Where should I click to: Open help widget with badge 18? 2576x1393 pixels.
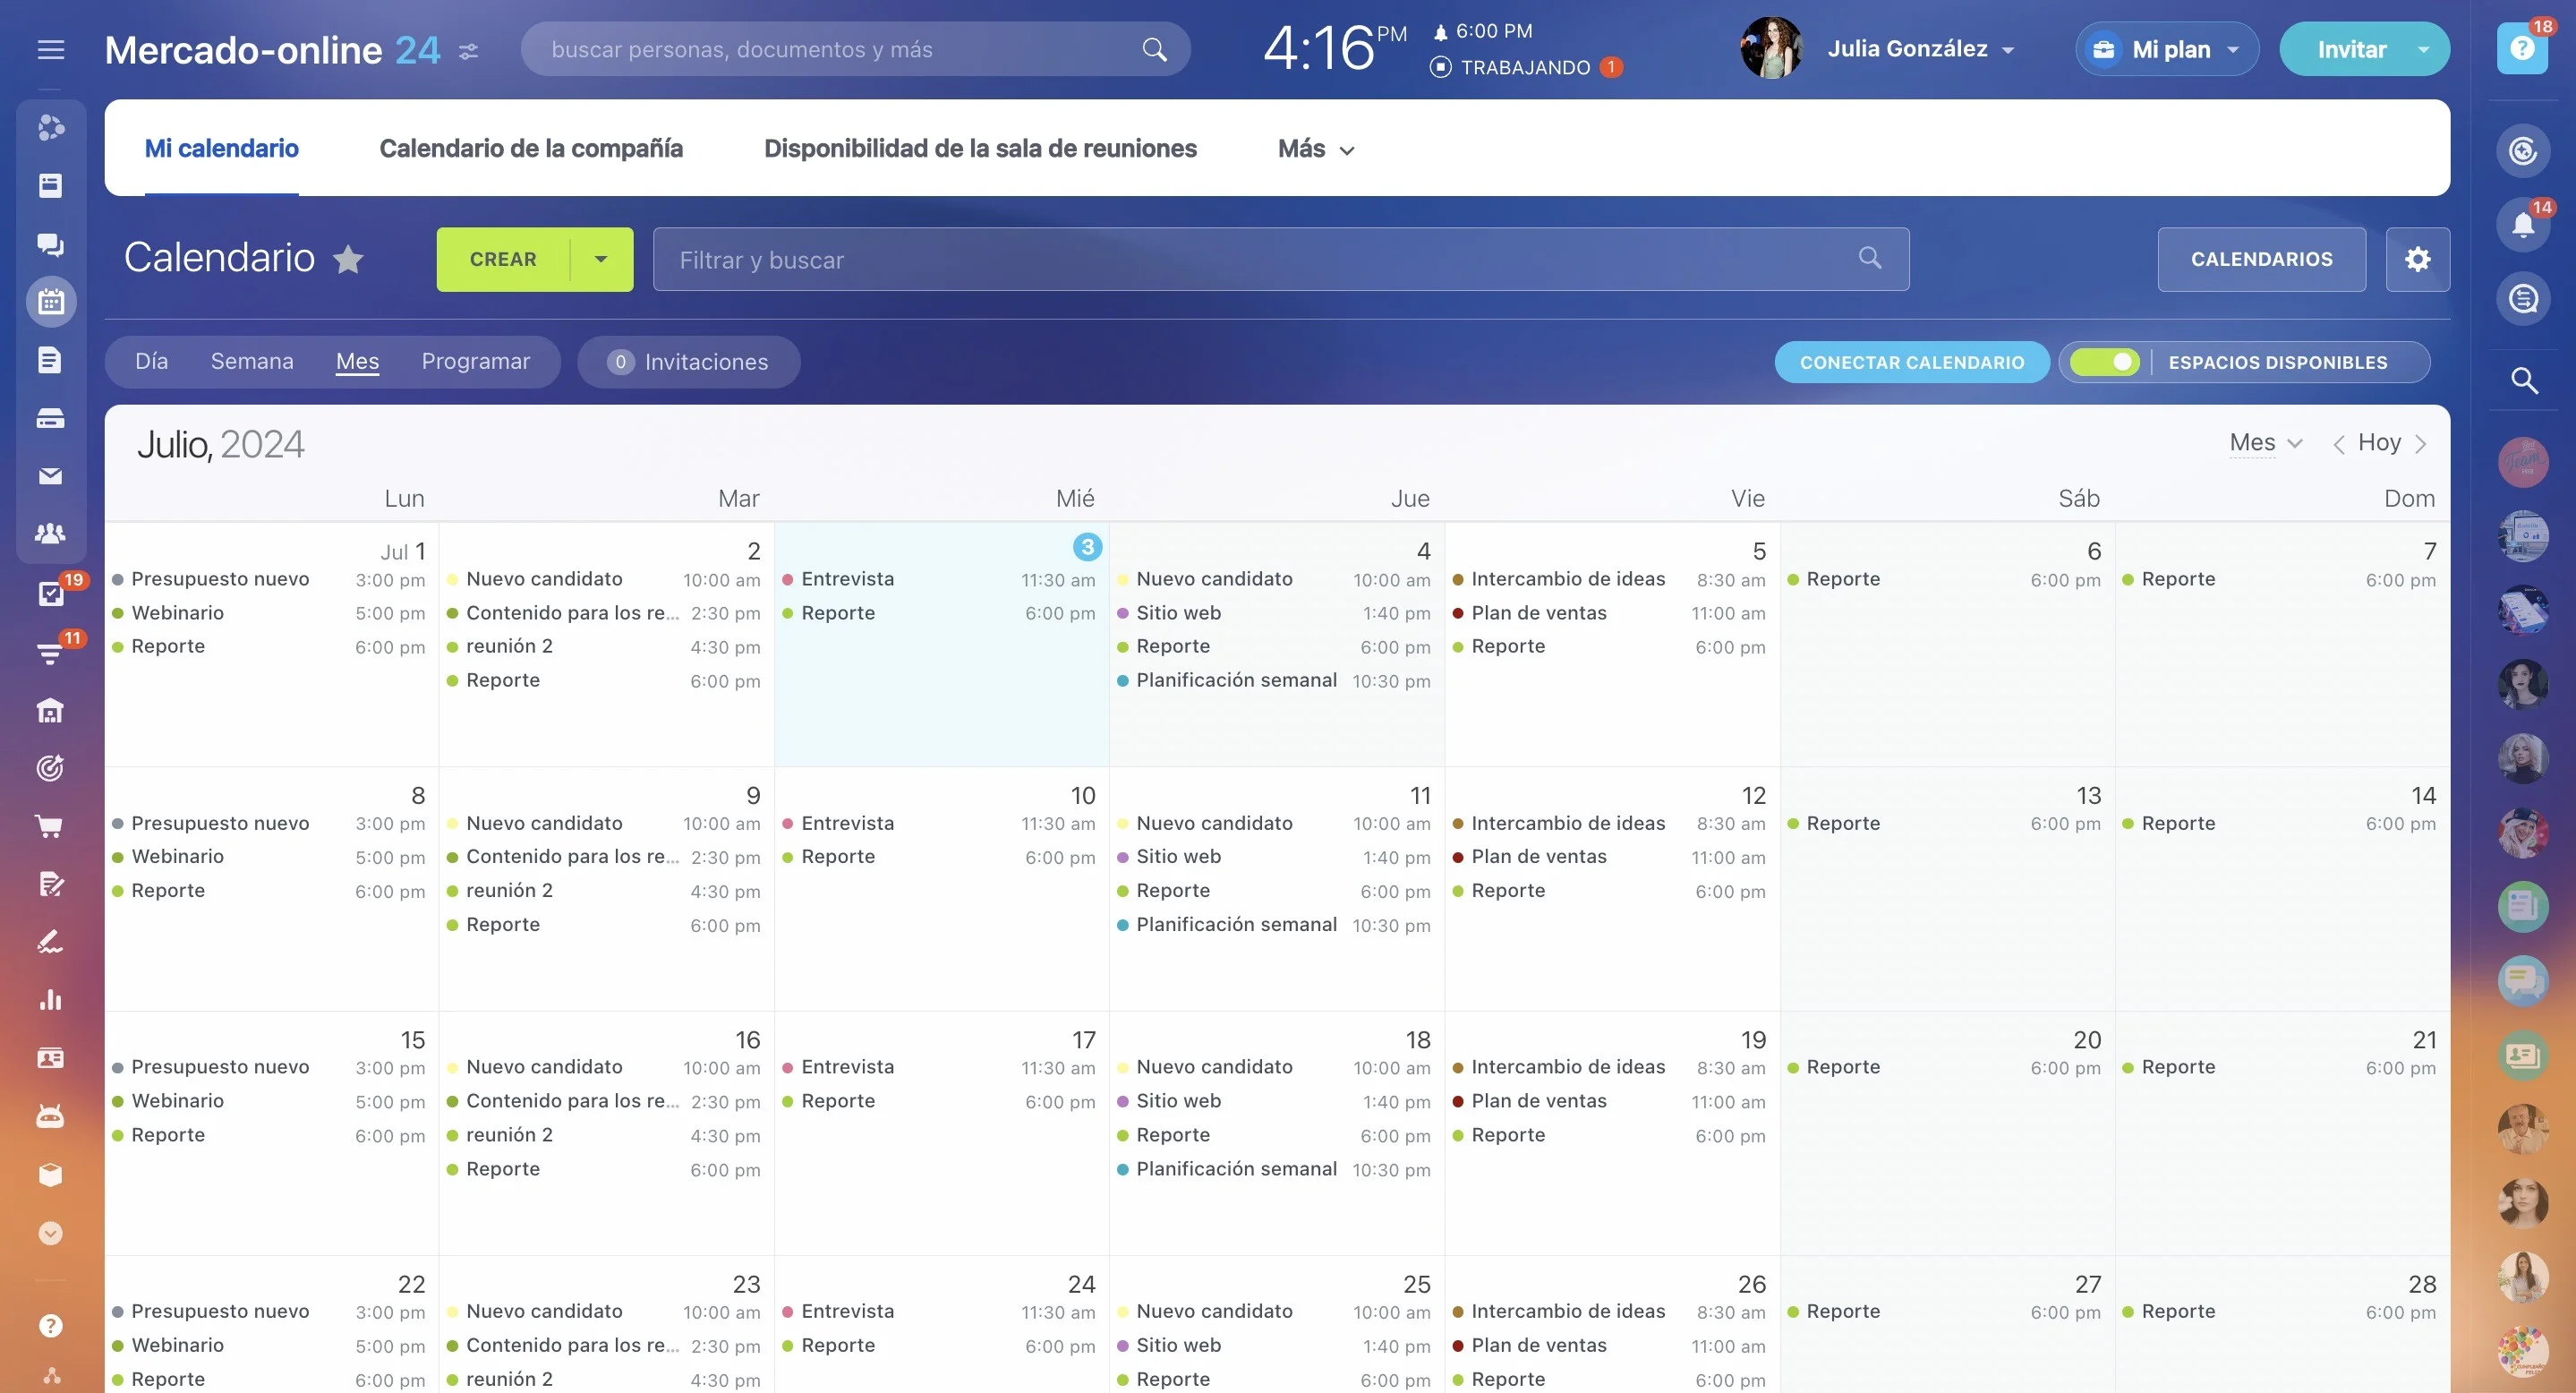tap(2523, 48)
